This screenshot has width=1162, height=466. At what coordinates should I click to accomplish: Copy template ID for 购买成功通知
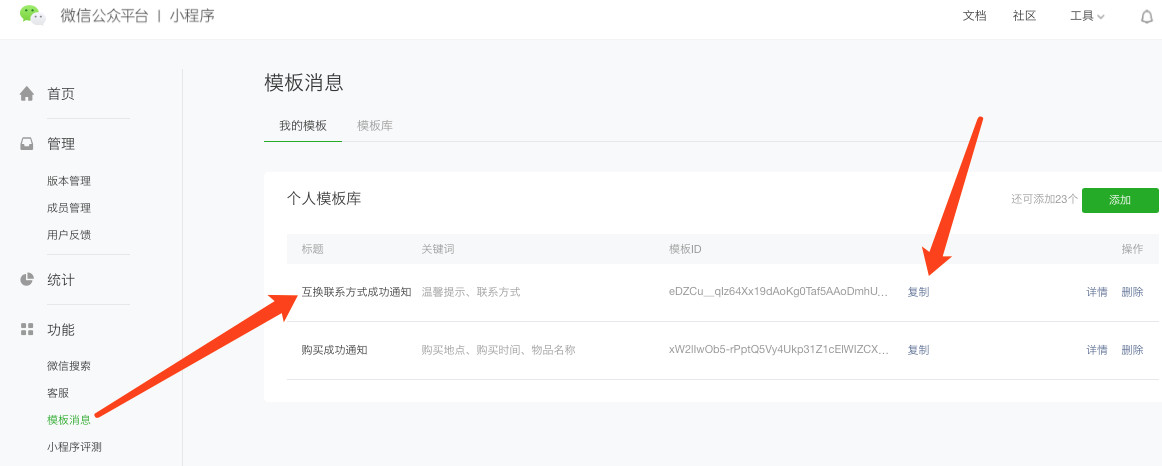918,350
